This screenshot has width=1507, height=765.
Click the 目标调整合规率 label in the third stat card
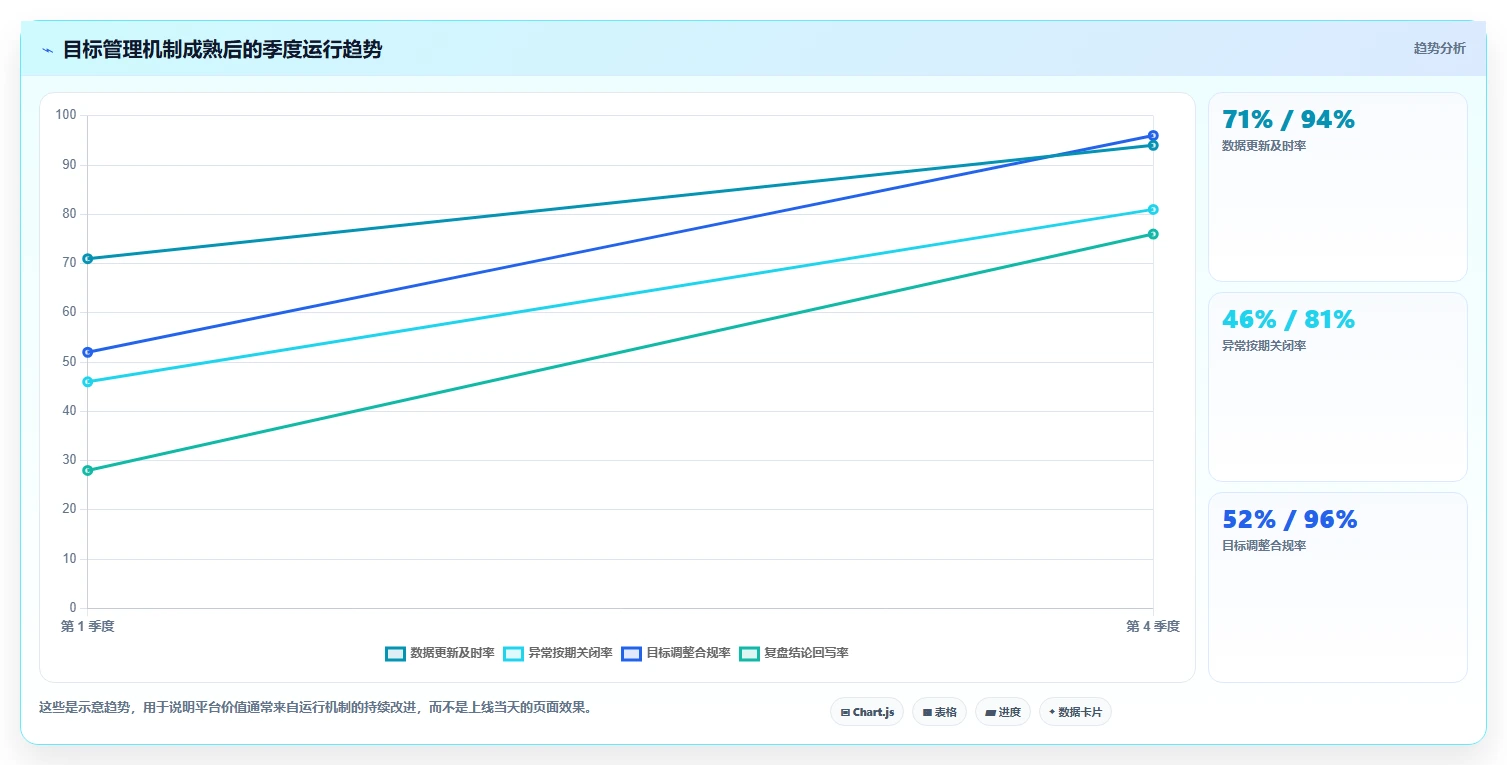(1264, 546)
